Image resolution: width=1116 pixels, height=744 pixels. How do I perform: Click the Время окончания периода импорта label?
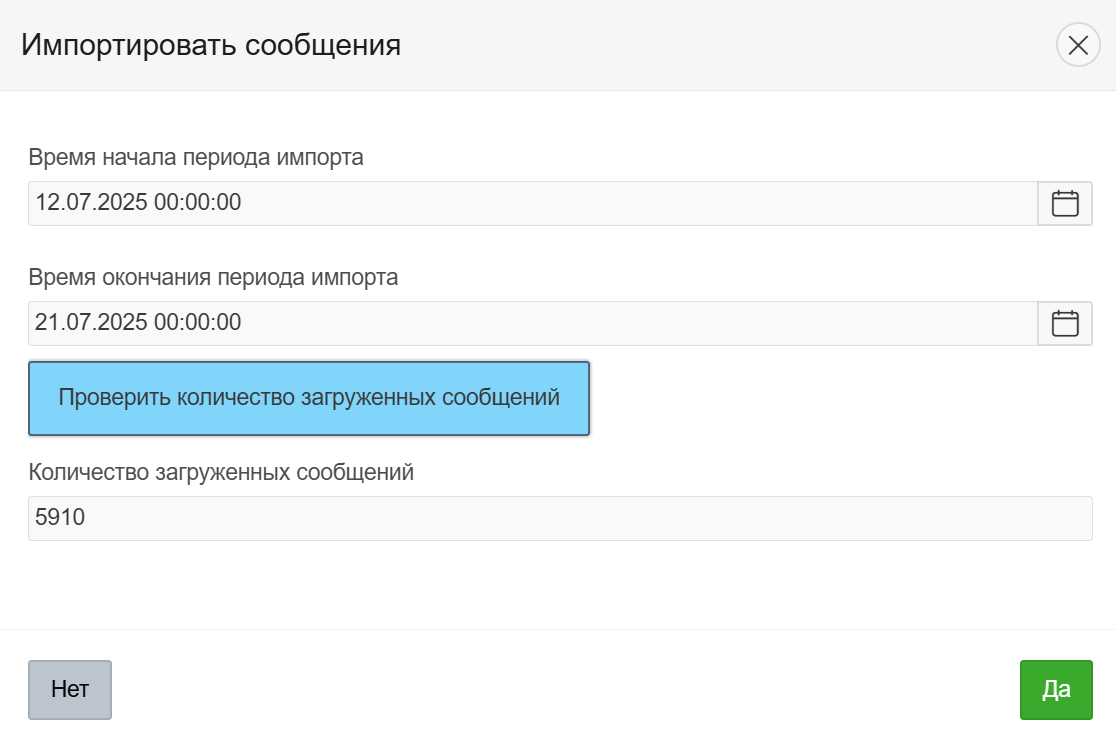point(213,277)
